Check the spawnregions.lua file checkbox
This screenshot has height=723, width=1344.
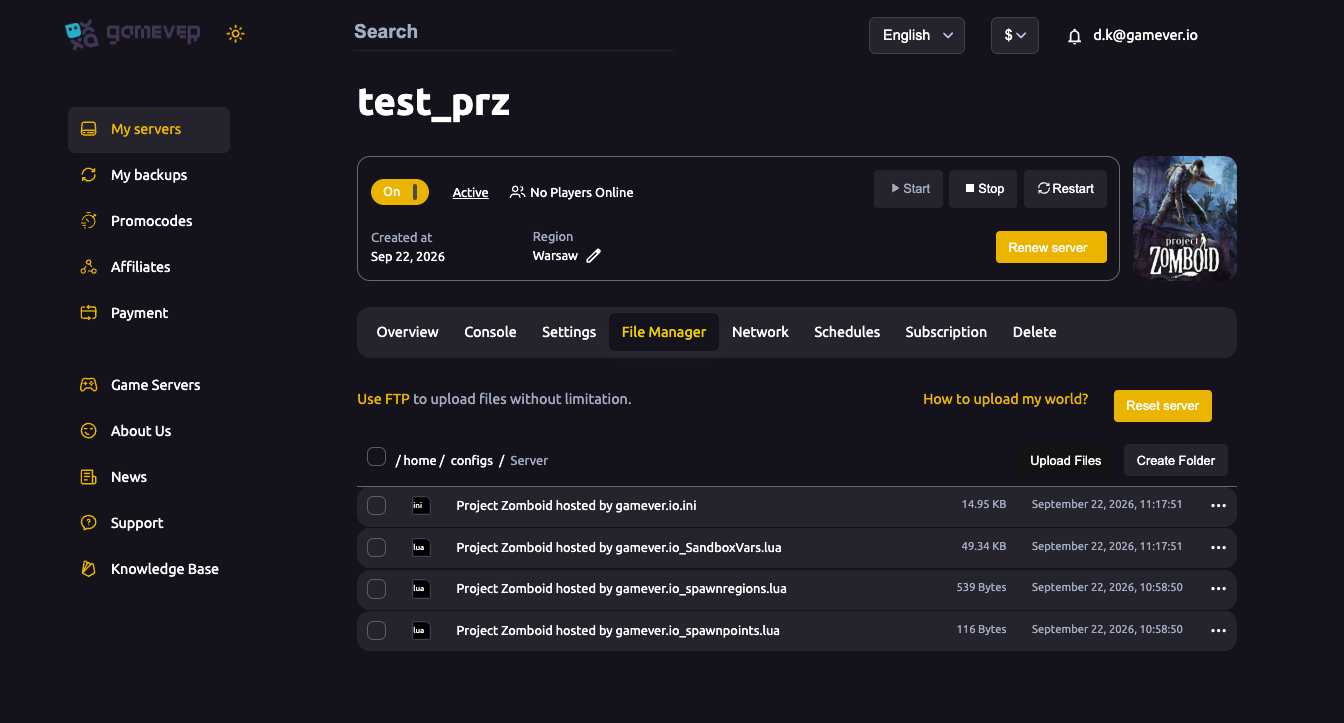click(x=377, y=589)
